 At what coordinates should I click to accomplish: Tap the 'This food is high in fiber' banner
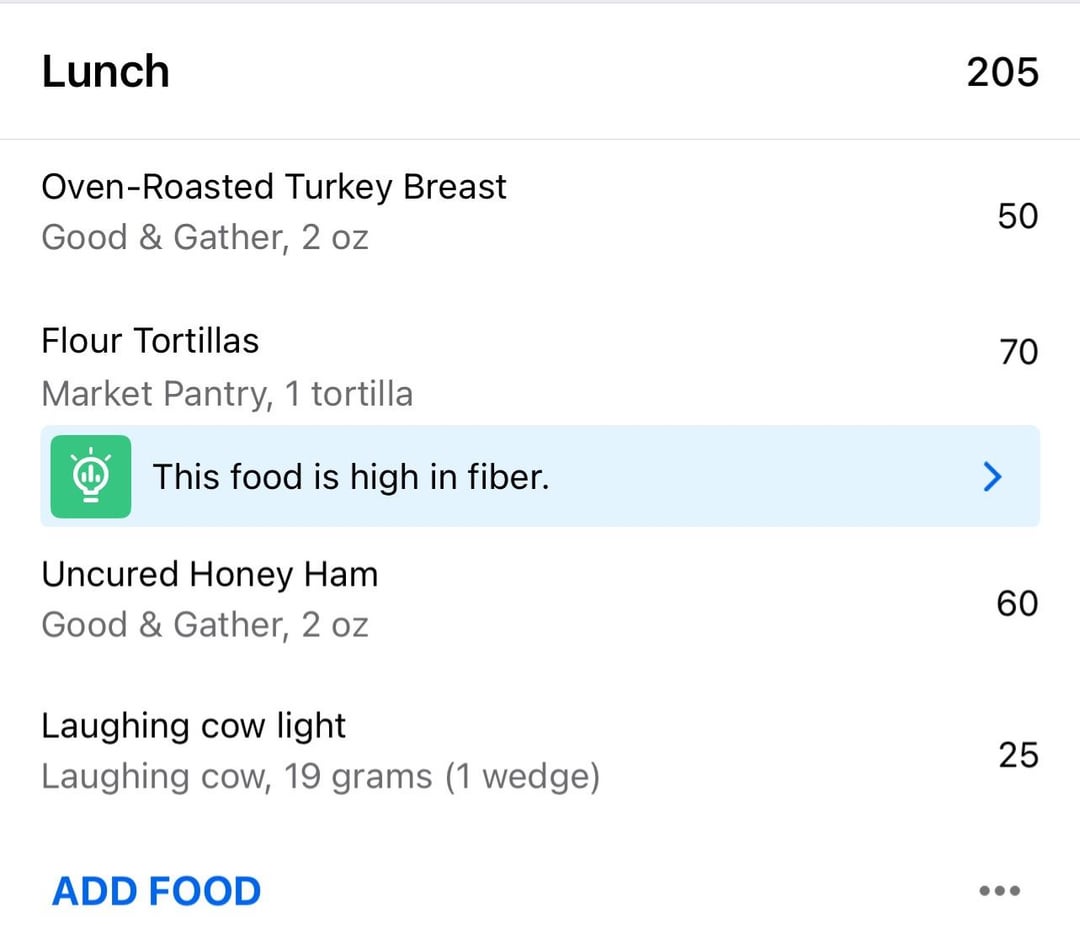540,477
